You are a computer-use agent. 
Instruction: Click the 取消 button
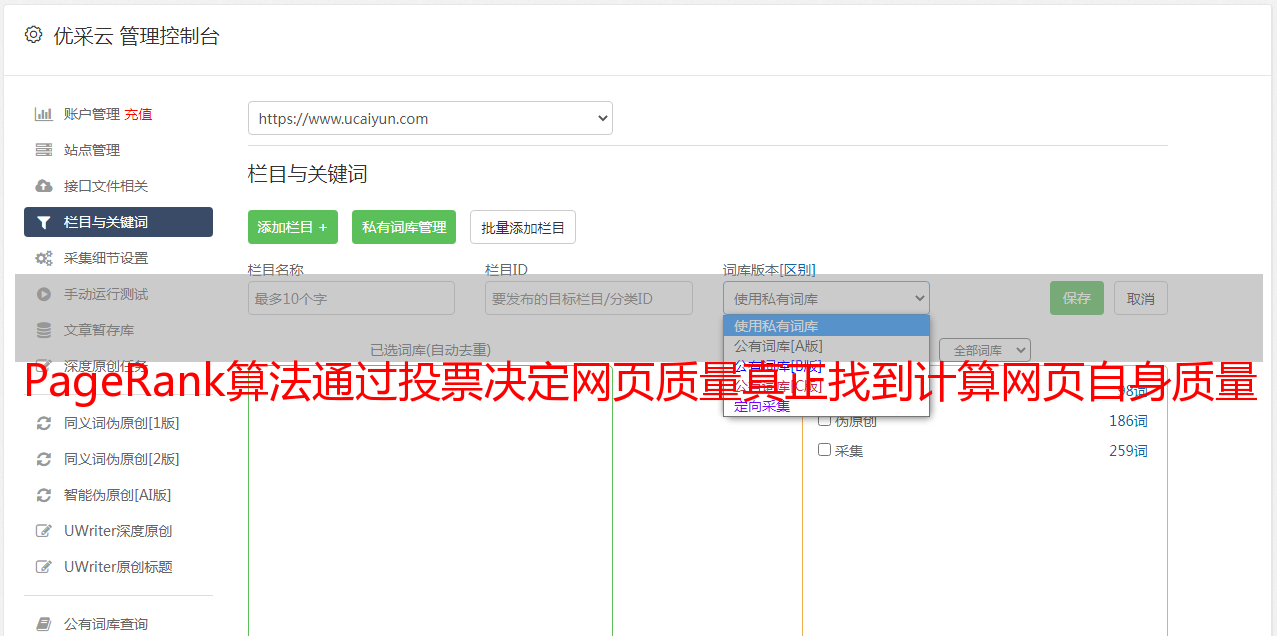click(1141, 298)
